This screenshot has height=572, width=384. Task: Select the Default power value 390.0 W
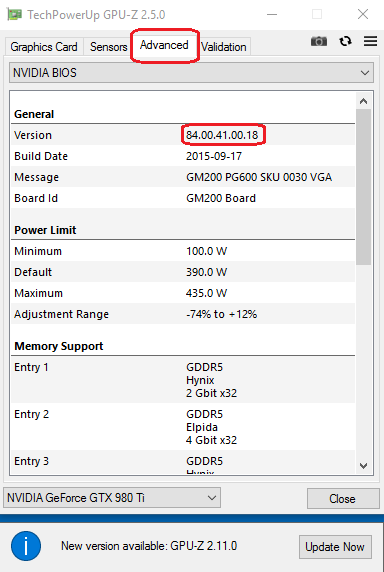[206, 272]
